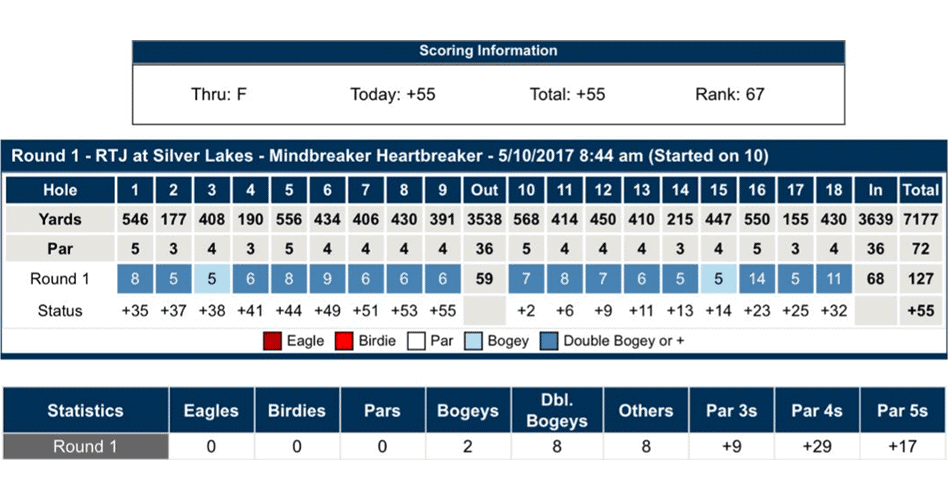Click the Double Bogey or + legend swatch
This screenshot has height=500, width=948.
549,341
